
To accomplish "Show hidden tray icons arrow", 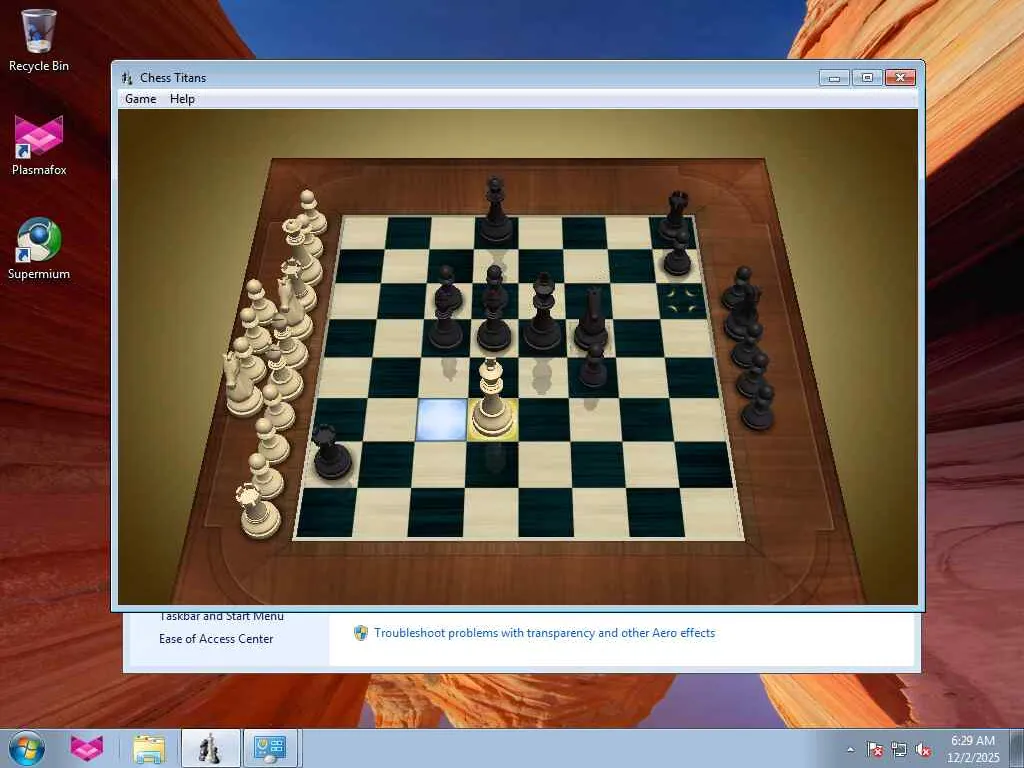I will click(850, 749).
